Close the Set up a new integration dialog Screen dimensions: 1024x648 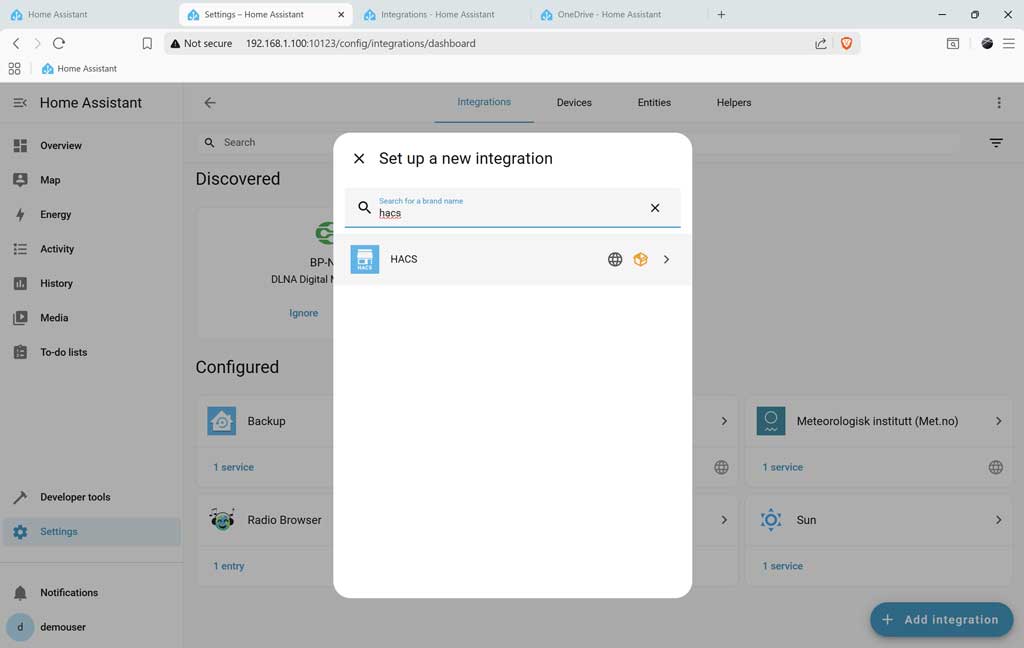[359, 158]
